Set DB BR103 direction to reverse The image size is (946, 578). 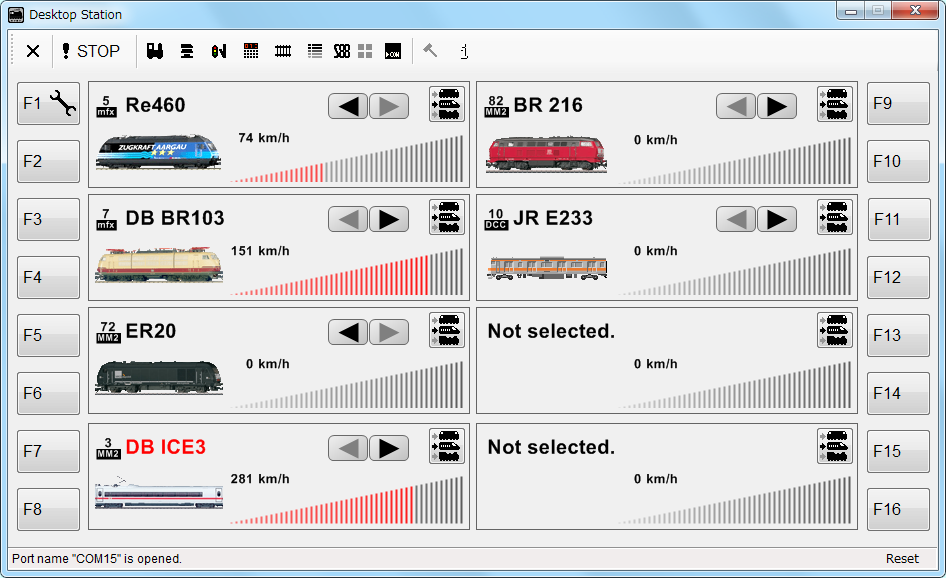click(348, 219)
